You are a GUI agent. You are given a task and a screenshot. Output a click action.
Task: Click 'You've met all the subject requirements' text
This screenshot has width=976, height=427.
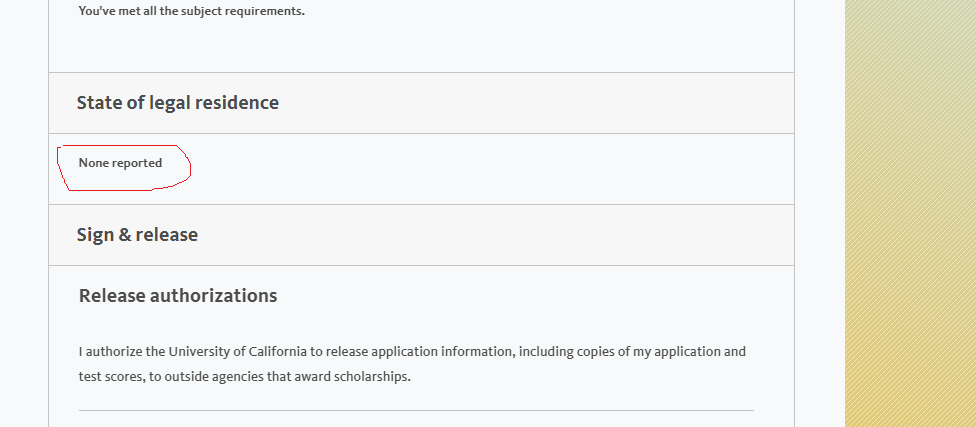[191, 12]
